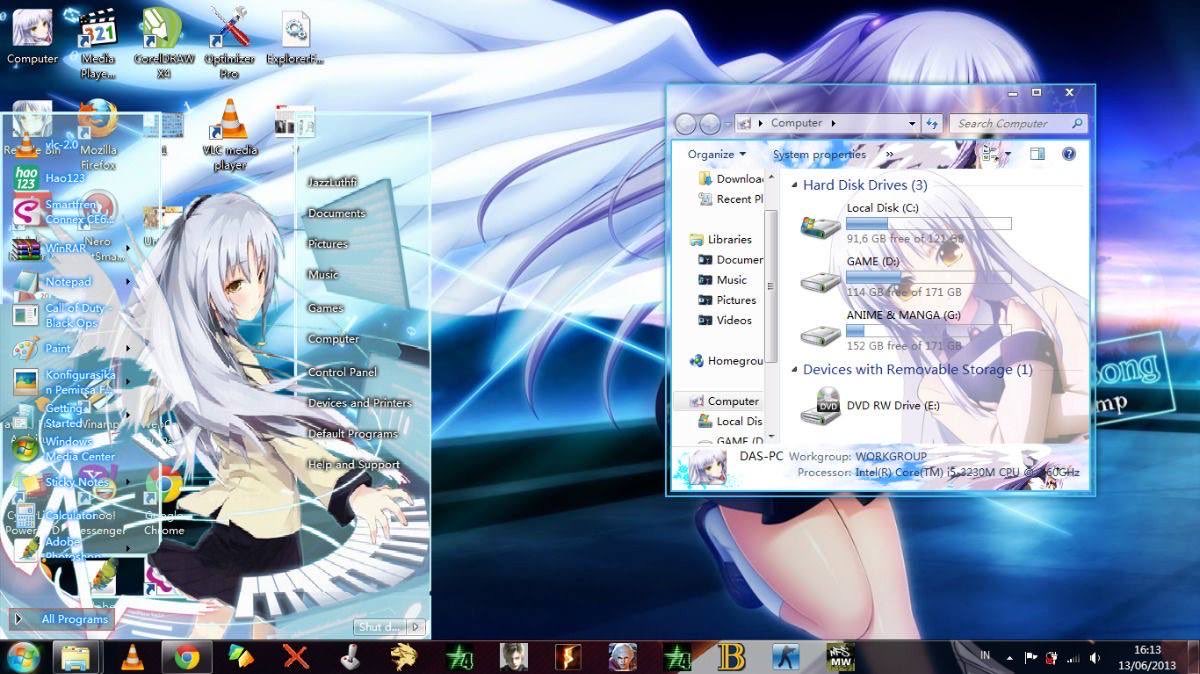
Task: Launch Optimizer Pro desktop shortcut
Action: tap(229, 42)
